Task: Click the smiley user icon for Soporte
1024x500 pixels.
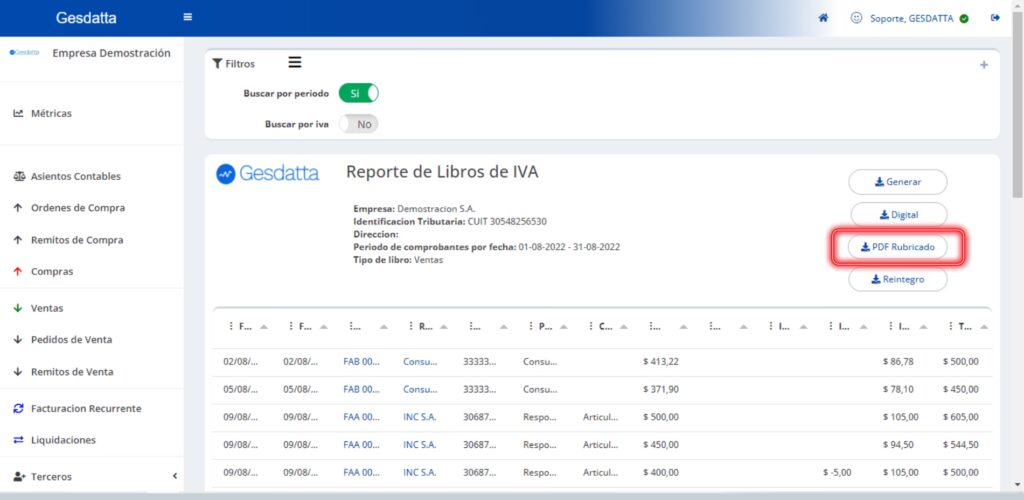Action: tap(856, 18)
